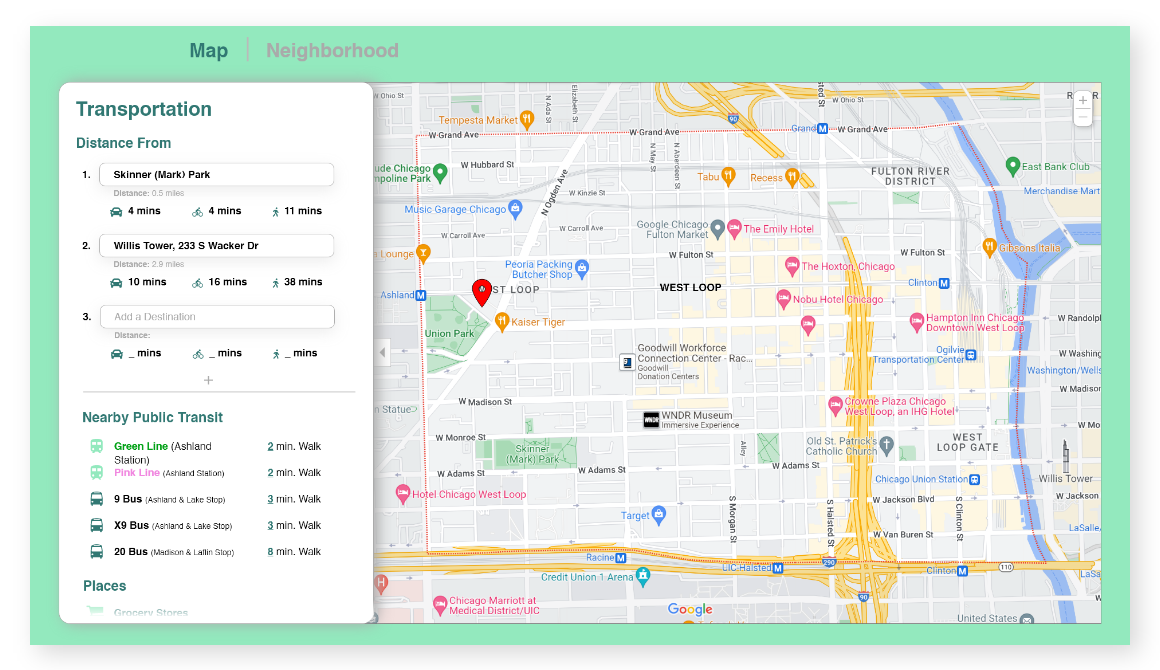
Task: Click Tempesta Market restaurant marker
Action: 527,118
